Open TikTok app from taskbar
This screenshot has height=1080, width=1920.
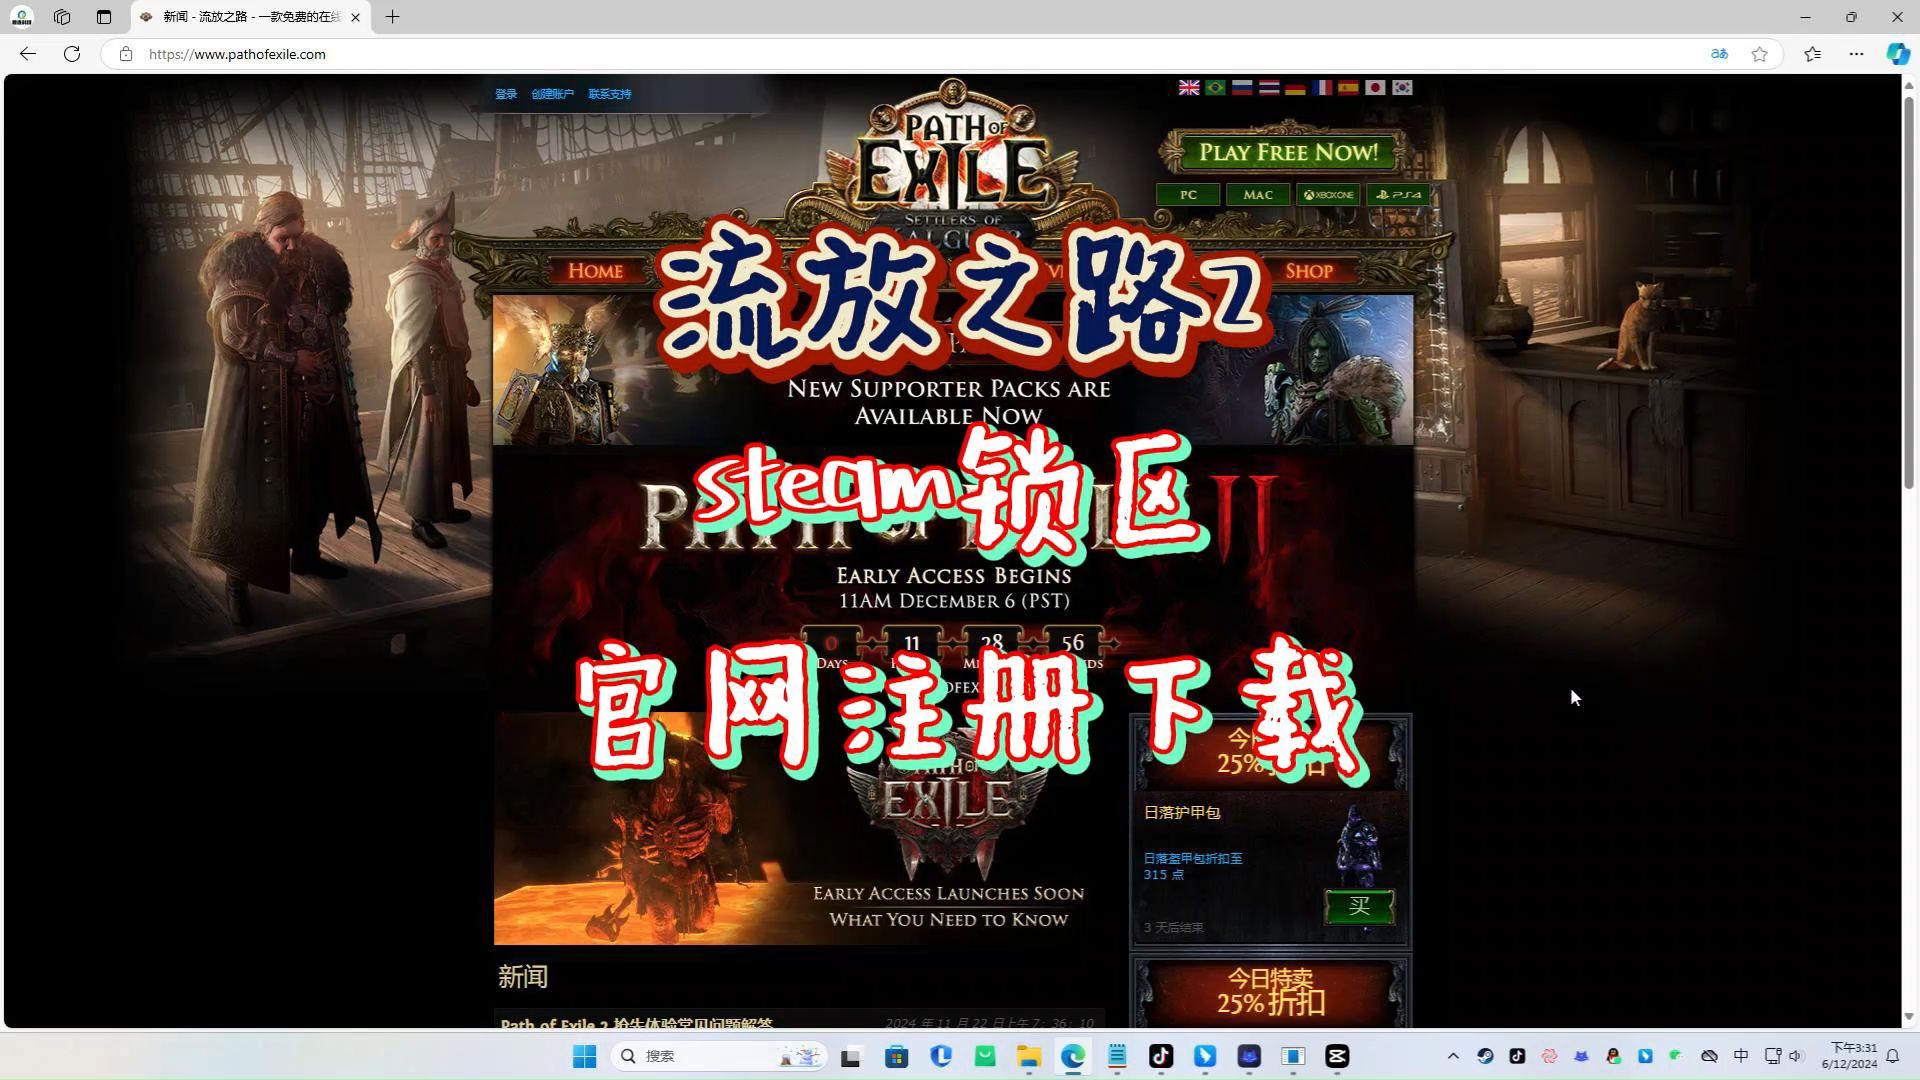[1161, 1056]
